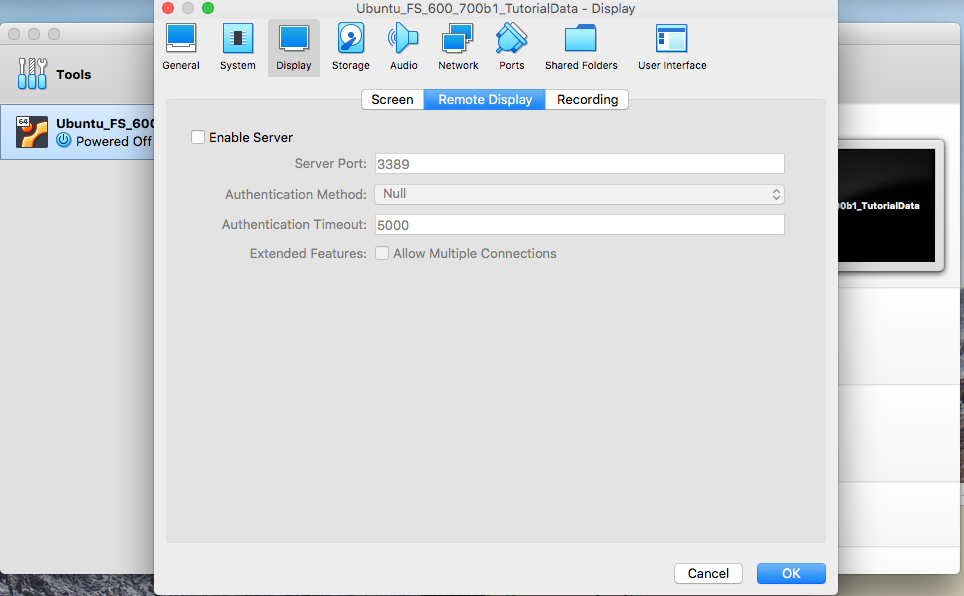This screenshot has width=964, height=596.
Task: Click the Display settings icon
Action: point(294,47)
